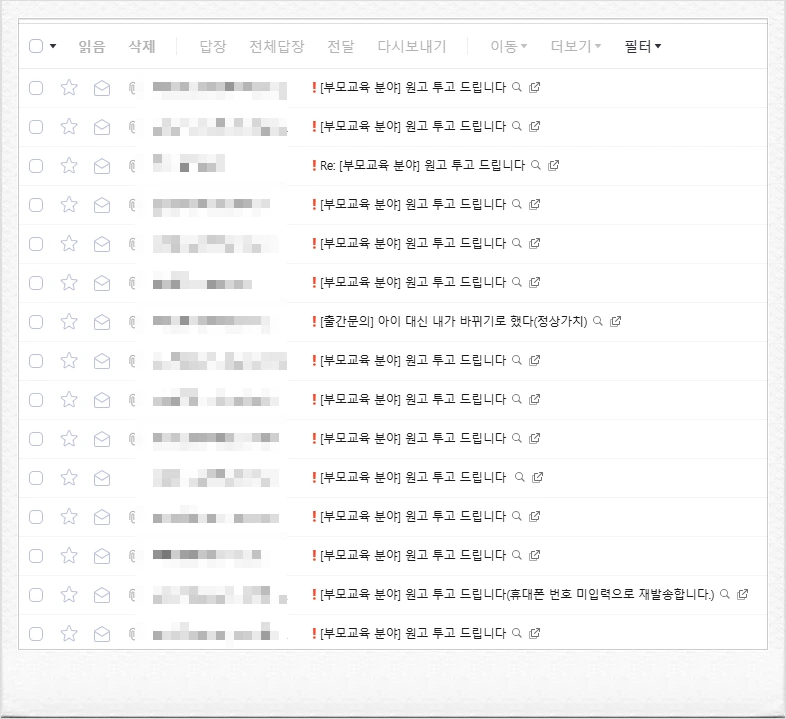Star the [출간문의] mail
The image size is (786, 719).
69,321
